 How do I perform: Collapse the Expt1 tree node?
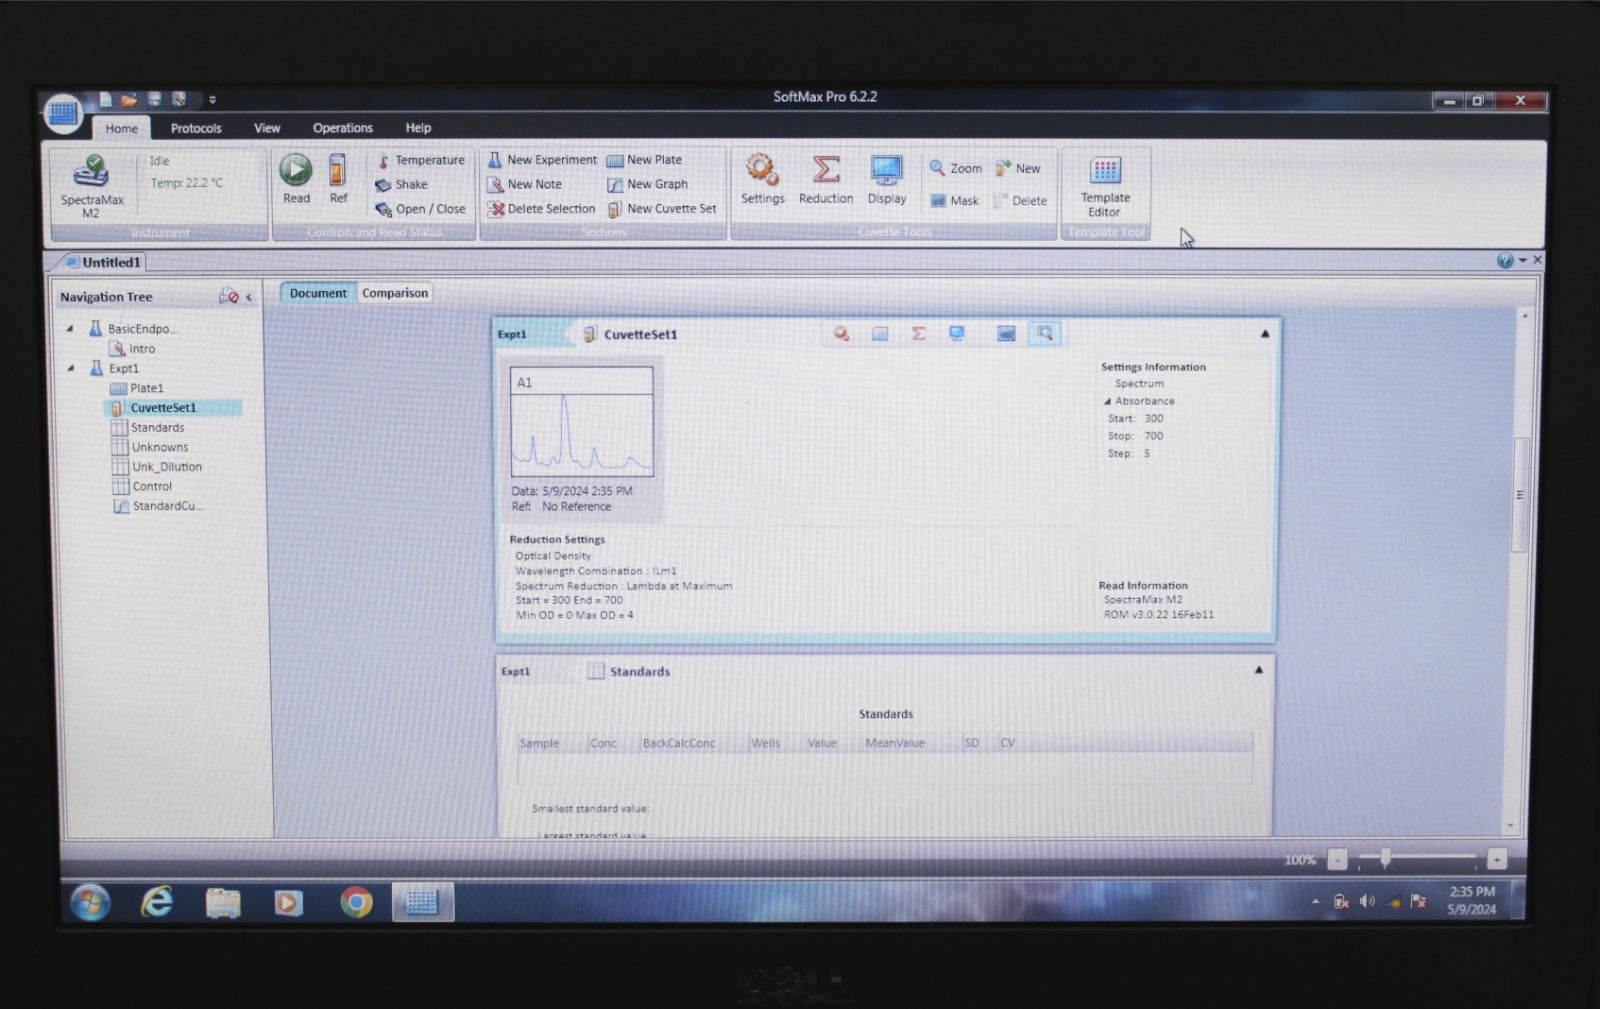(x=70, y=368)
